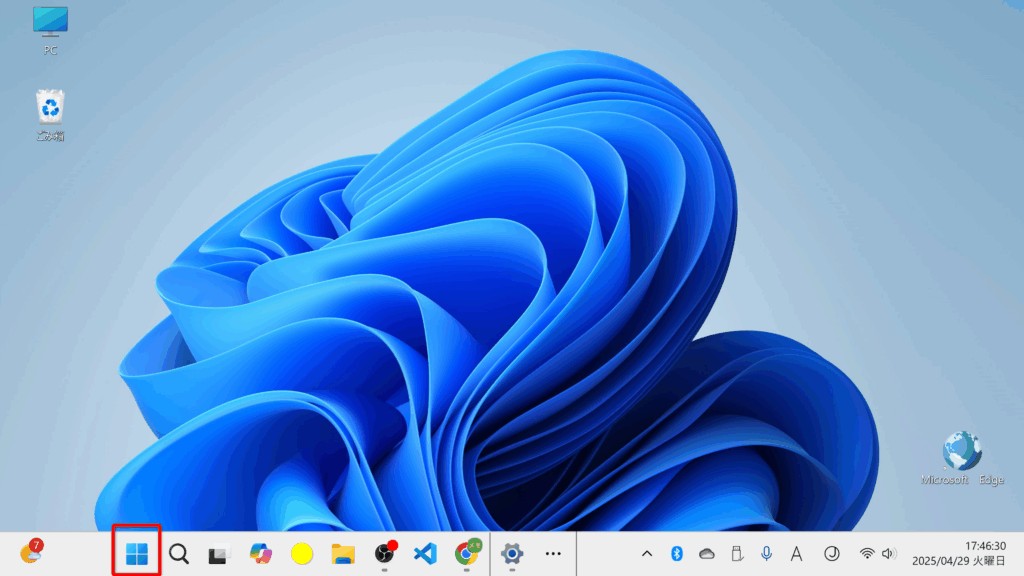
Task: Open taskbar Search magnifier
Action: pyautogui.click(x=178, y=554)
